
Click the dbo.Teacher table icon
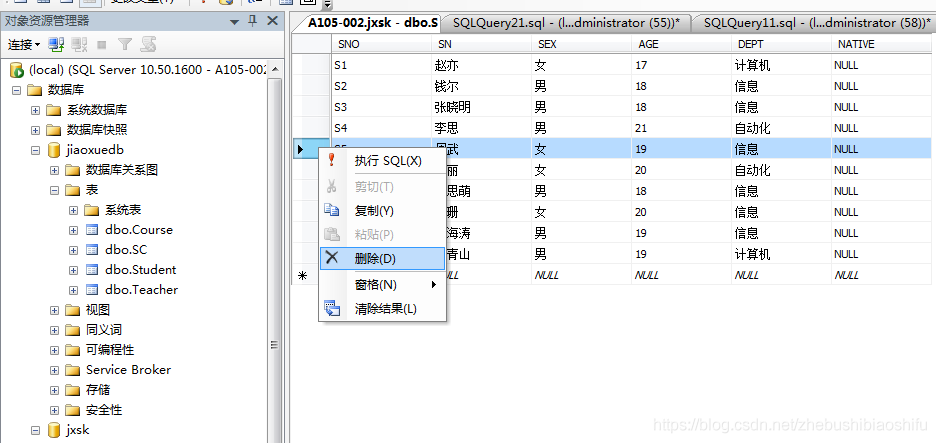point(91,290)
